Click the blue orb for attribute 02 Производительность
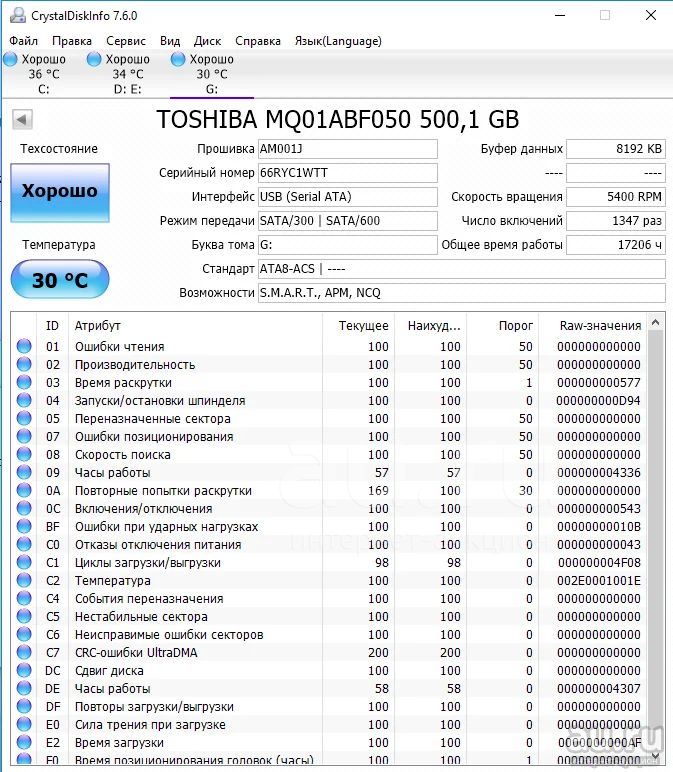 (x=24, y=364)
